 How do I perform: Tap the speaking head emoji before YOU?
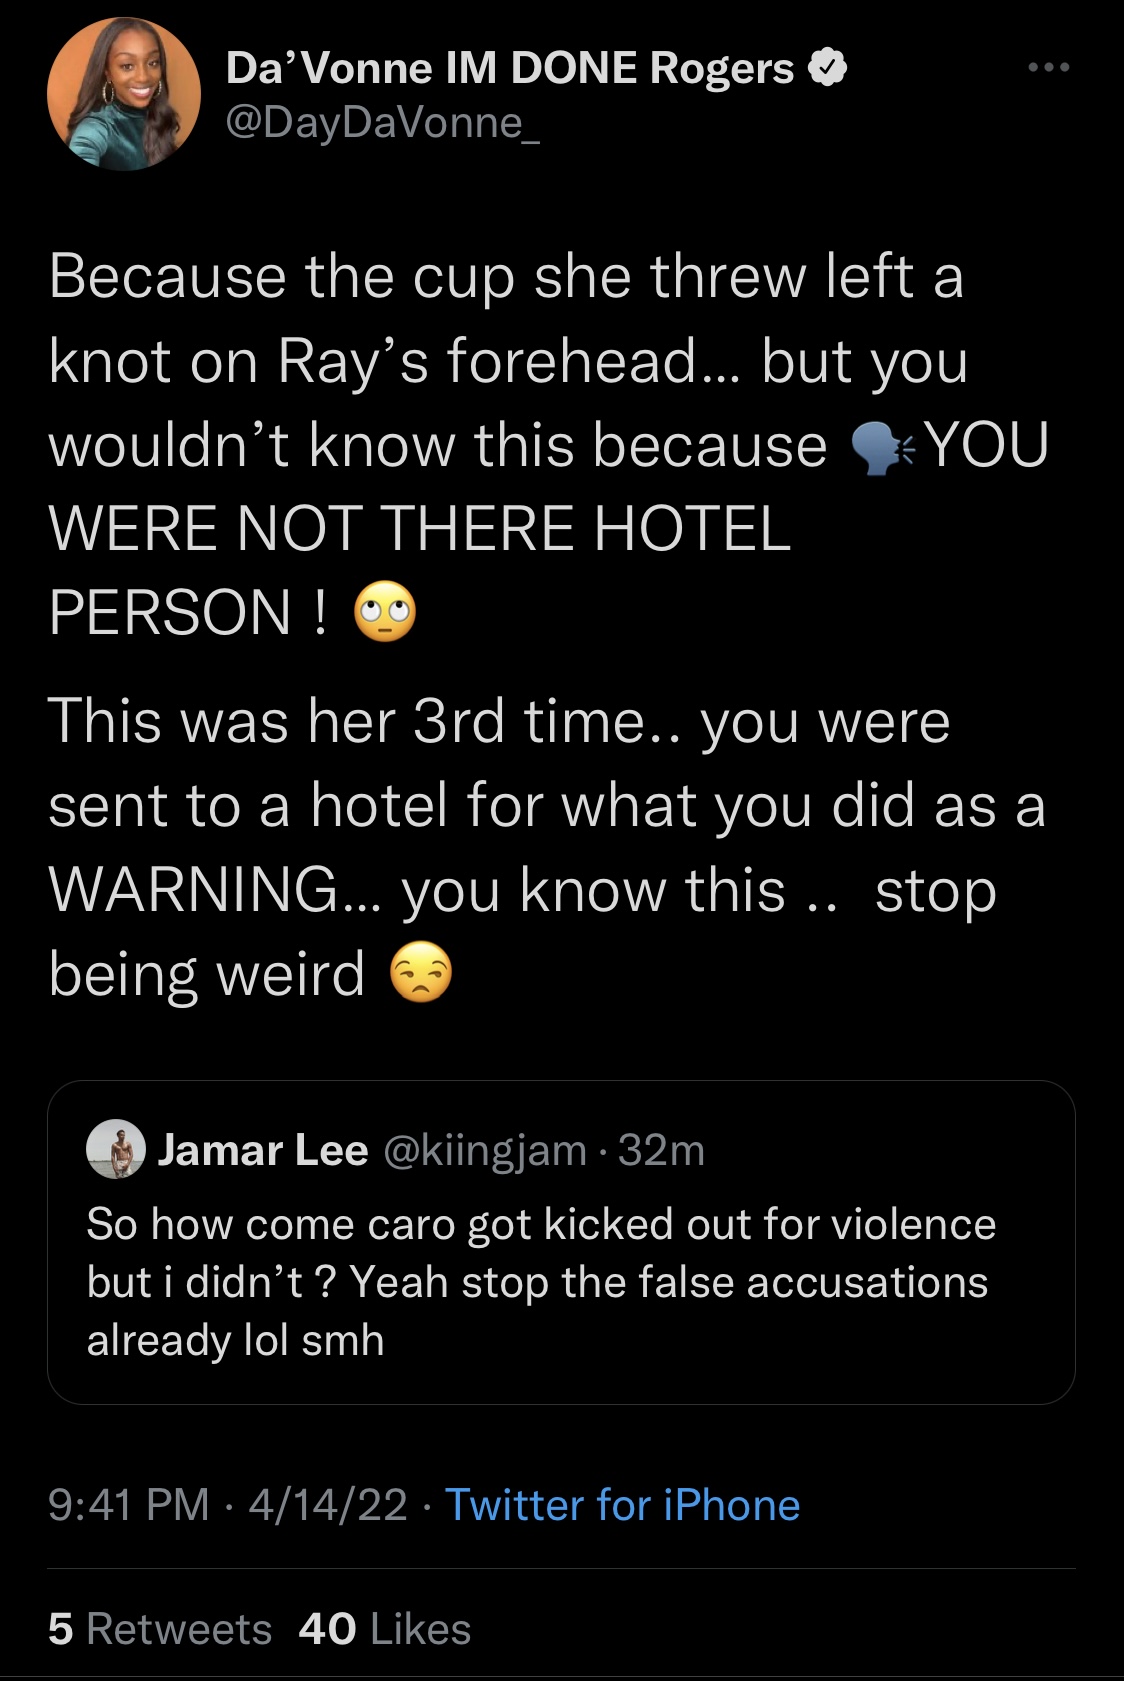pos(882,447)
